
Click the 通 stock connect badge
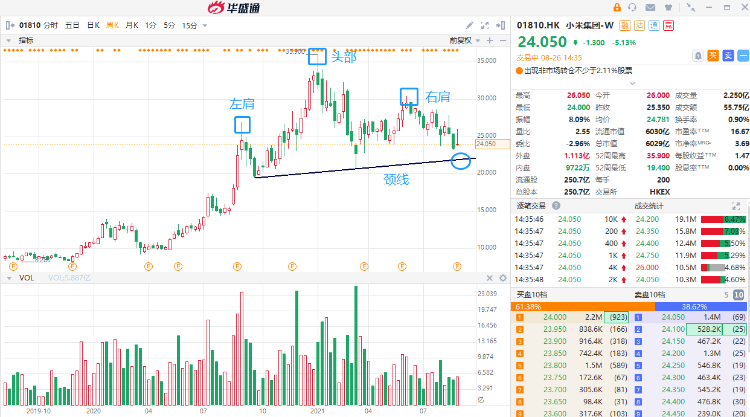pos(654,25)
